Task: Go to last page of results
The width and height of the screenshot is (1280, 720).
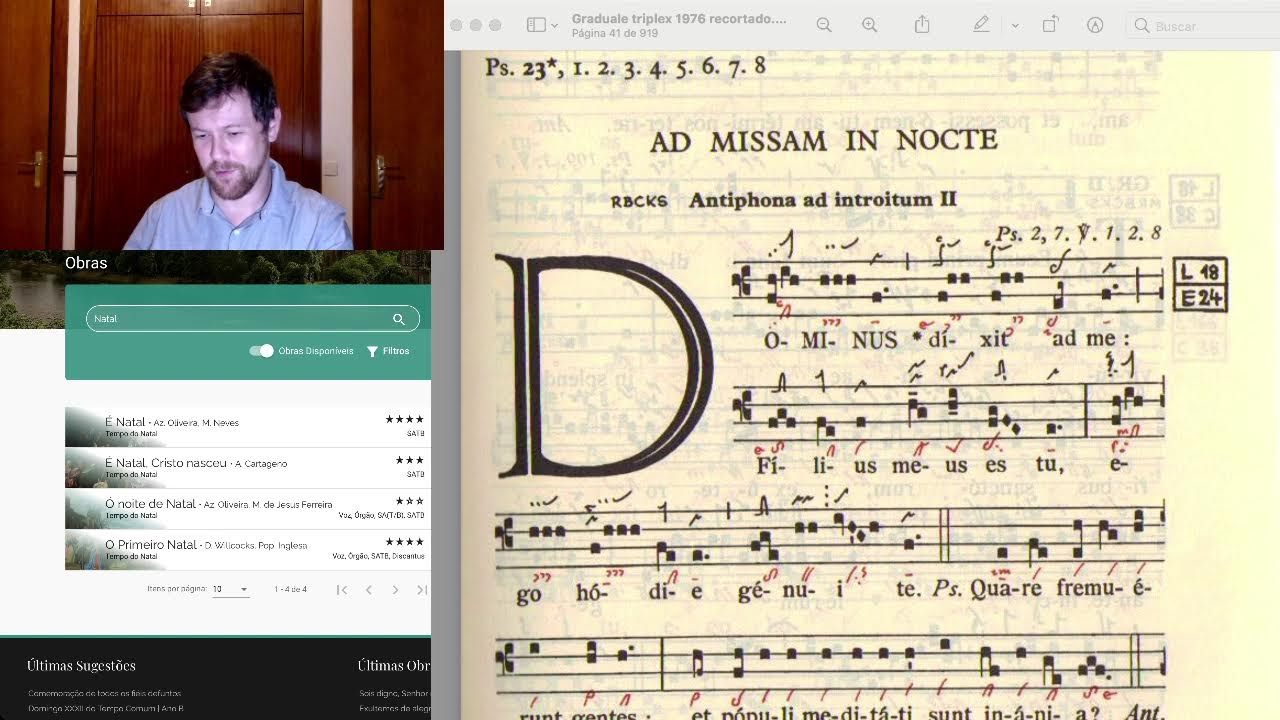Action: point(422,590)
